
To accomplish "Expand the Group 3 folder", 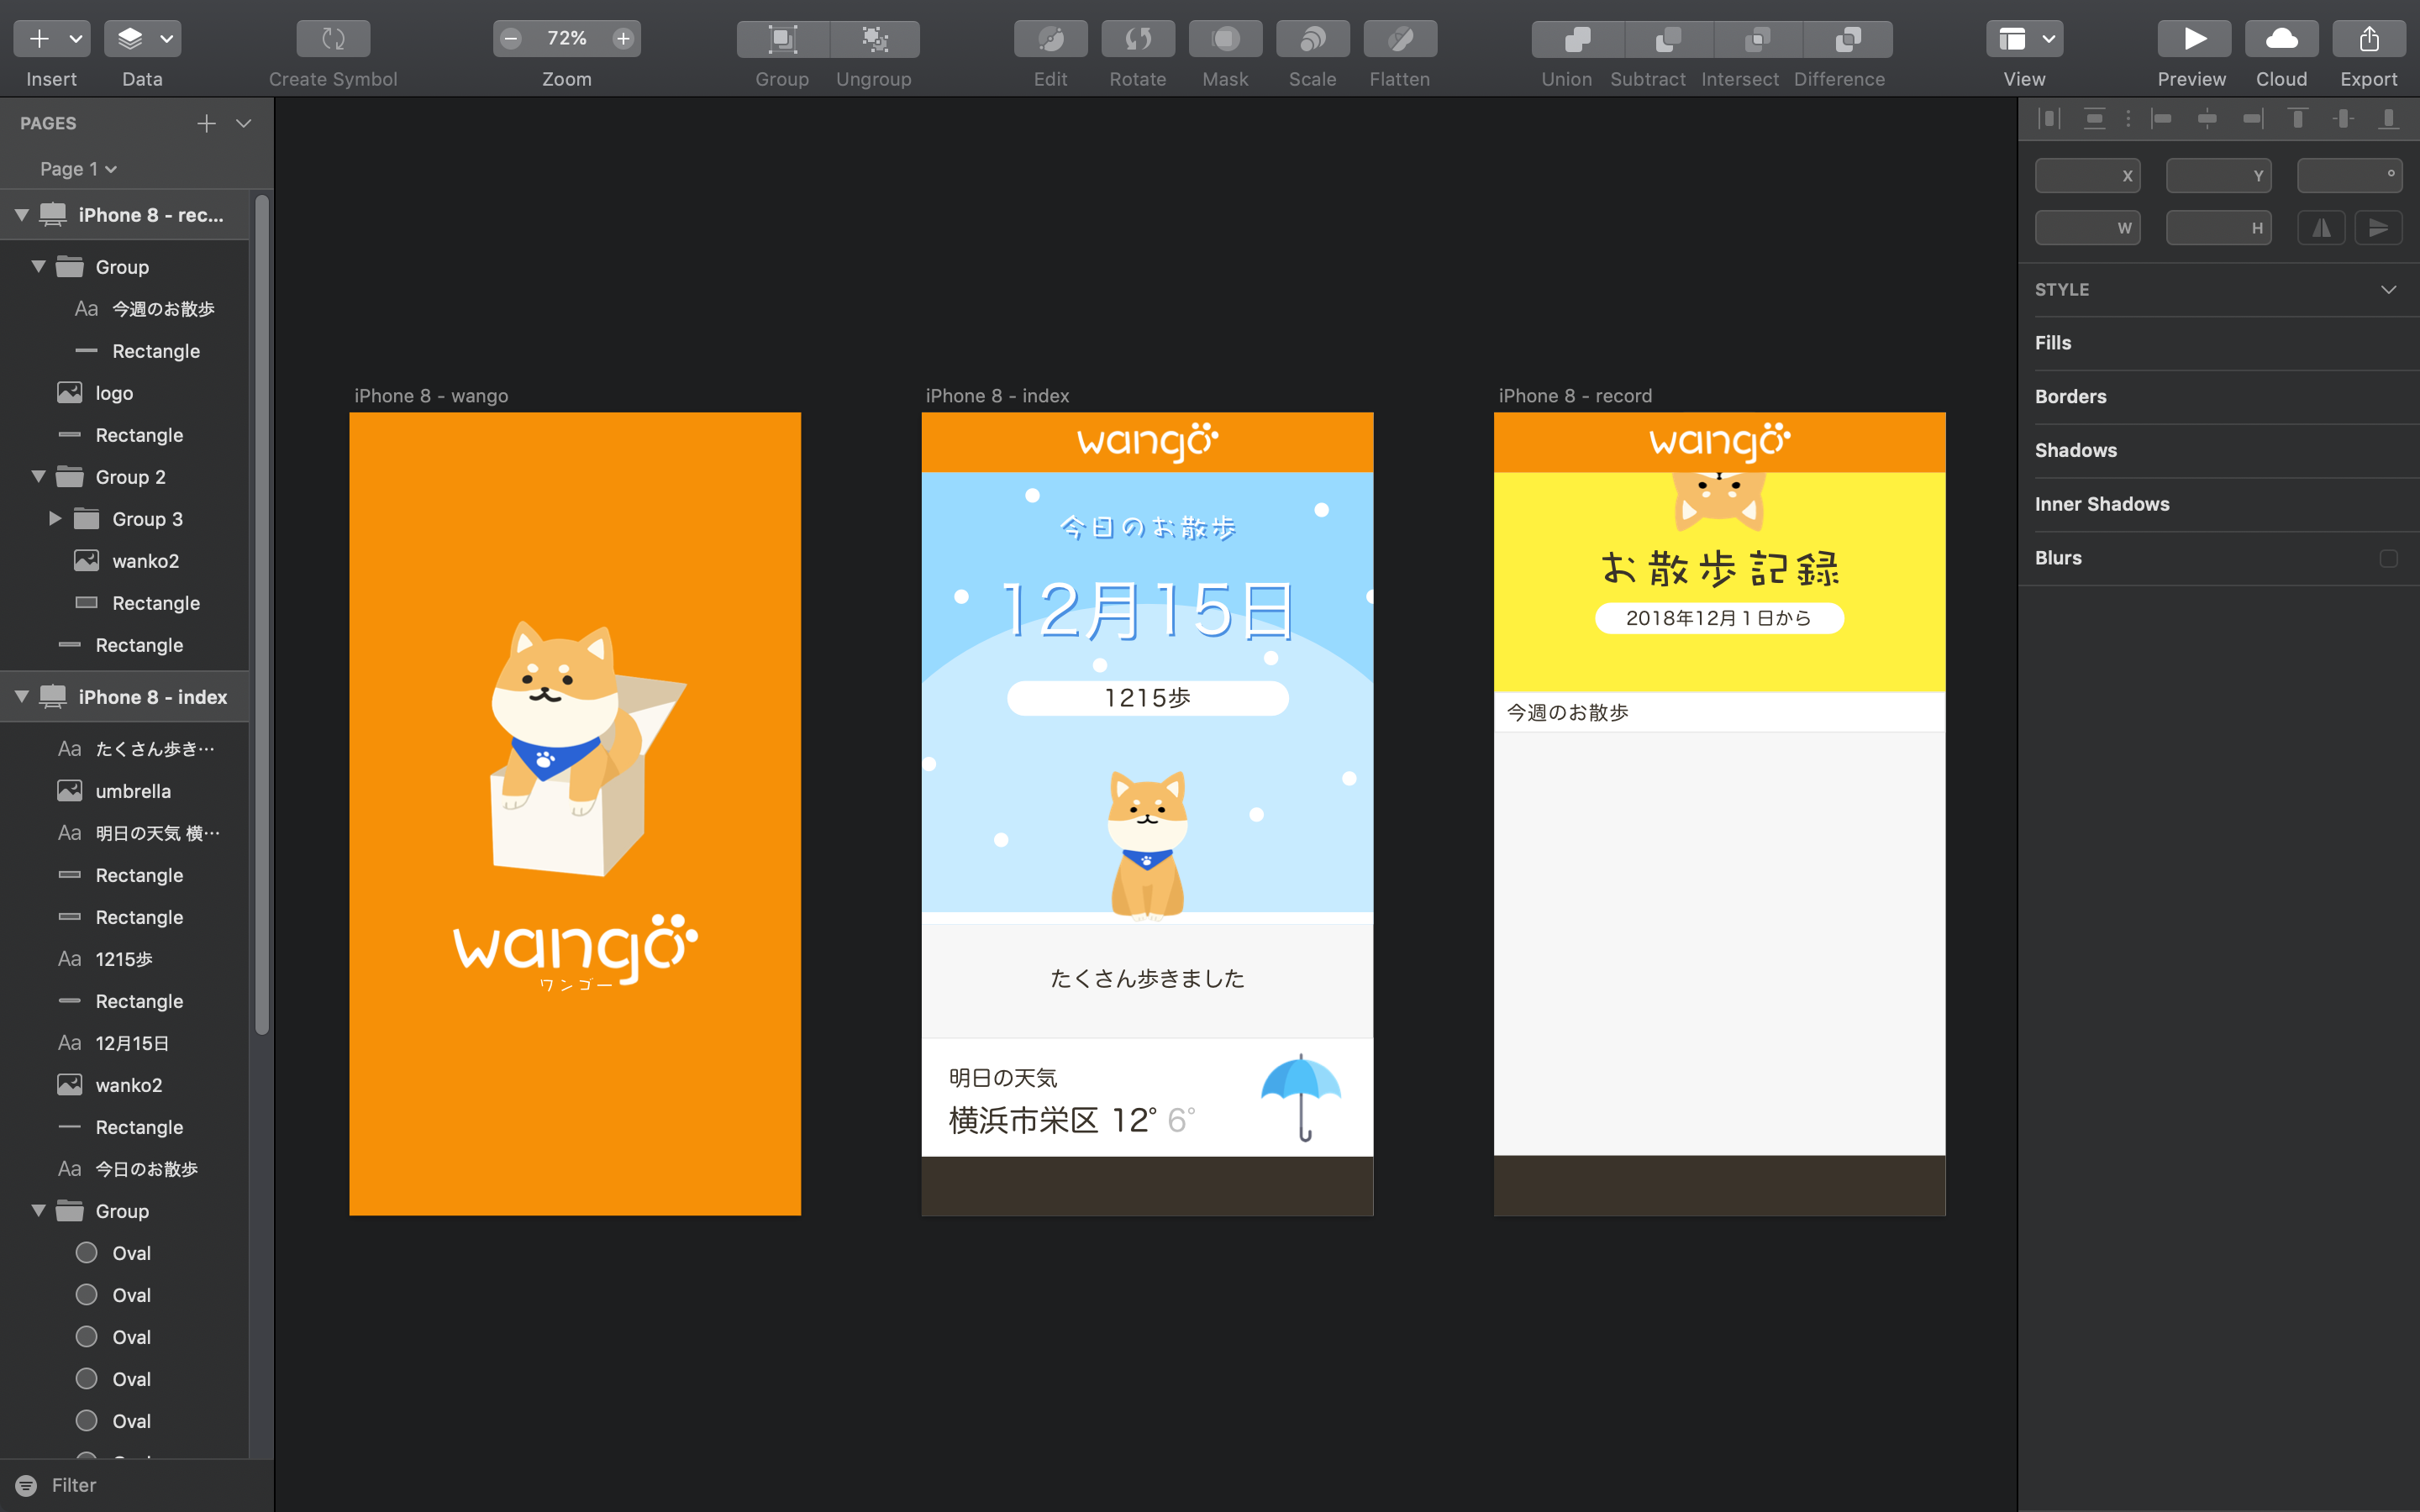I will tap(55, 518).
